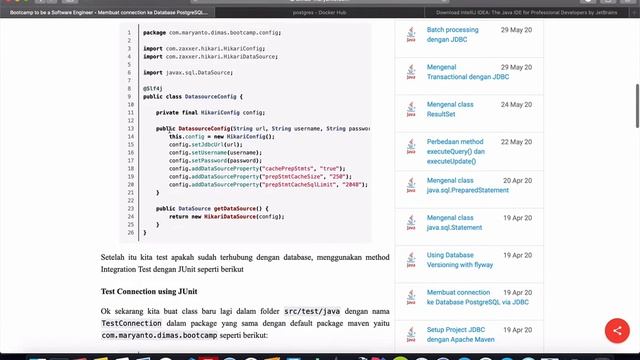640x360 pixels.
Task: Click Java icon beside Perbedaan method executeQuery article
Action: 411,147
